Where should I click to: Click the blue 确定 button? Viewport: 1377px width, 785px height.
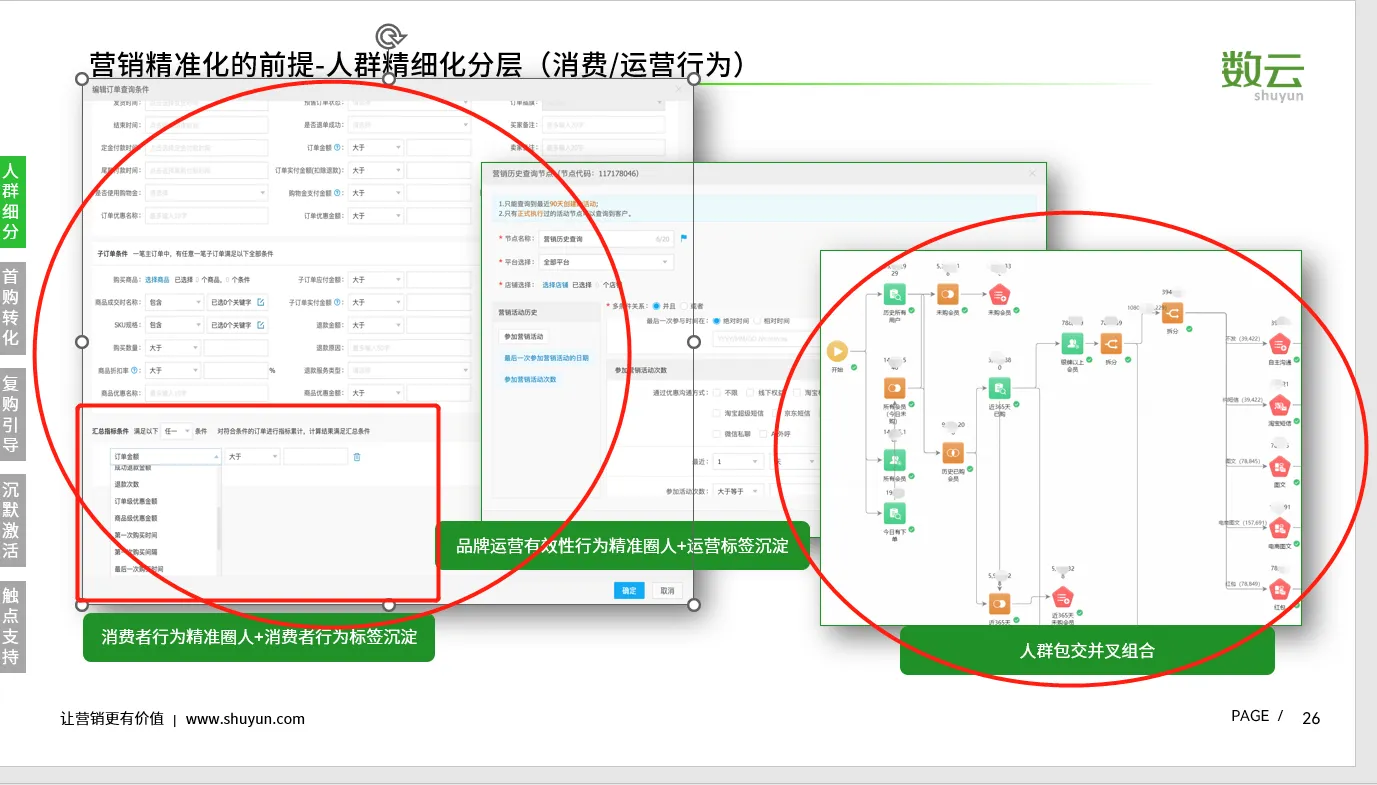coord(629,590)
